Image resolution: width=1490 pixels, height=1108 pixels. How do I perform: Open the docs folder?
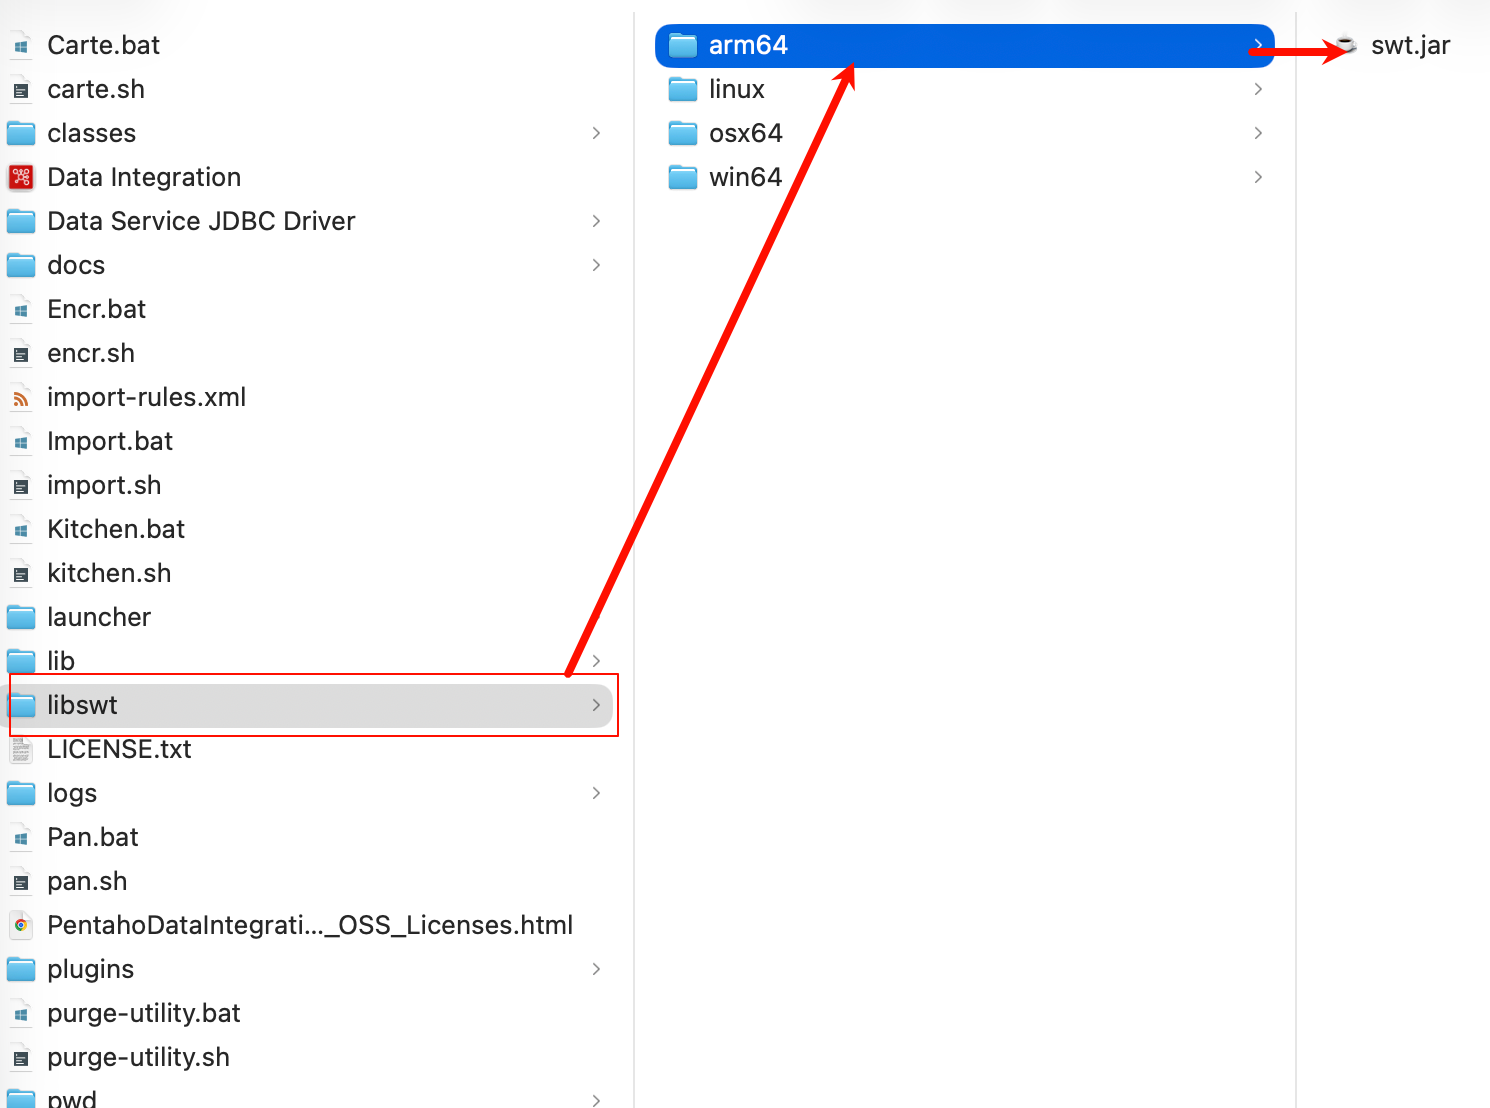click(x=76, y=265)
